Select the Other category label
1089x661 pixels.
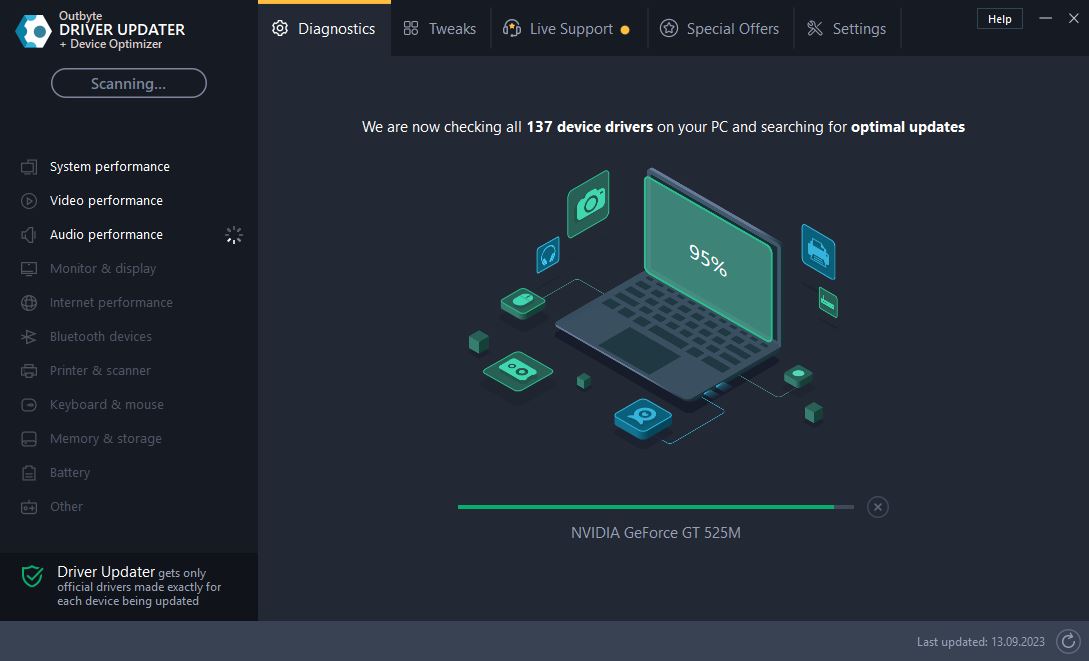(x=67, y=507)
